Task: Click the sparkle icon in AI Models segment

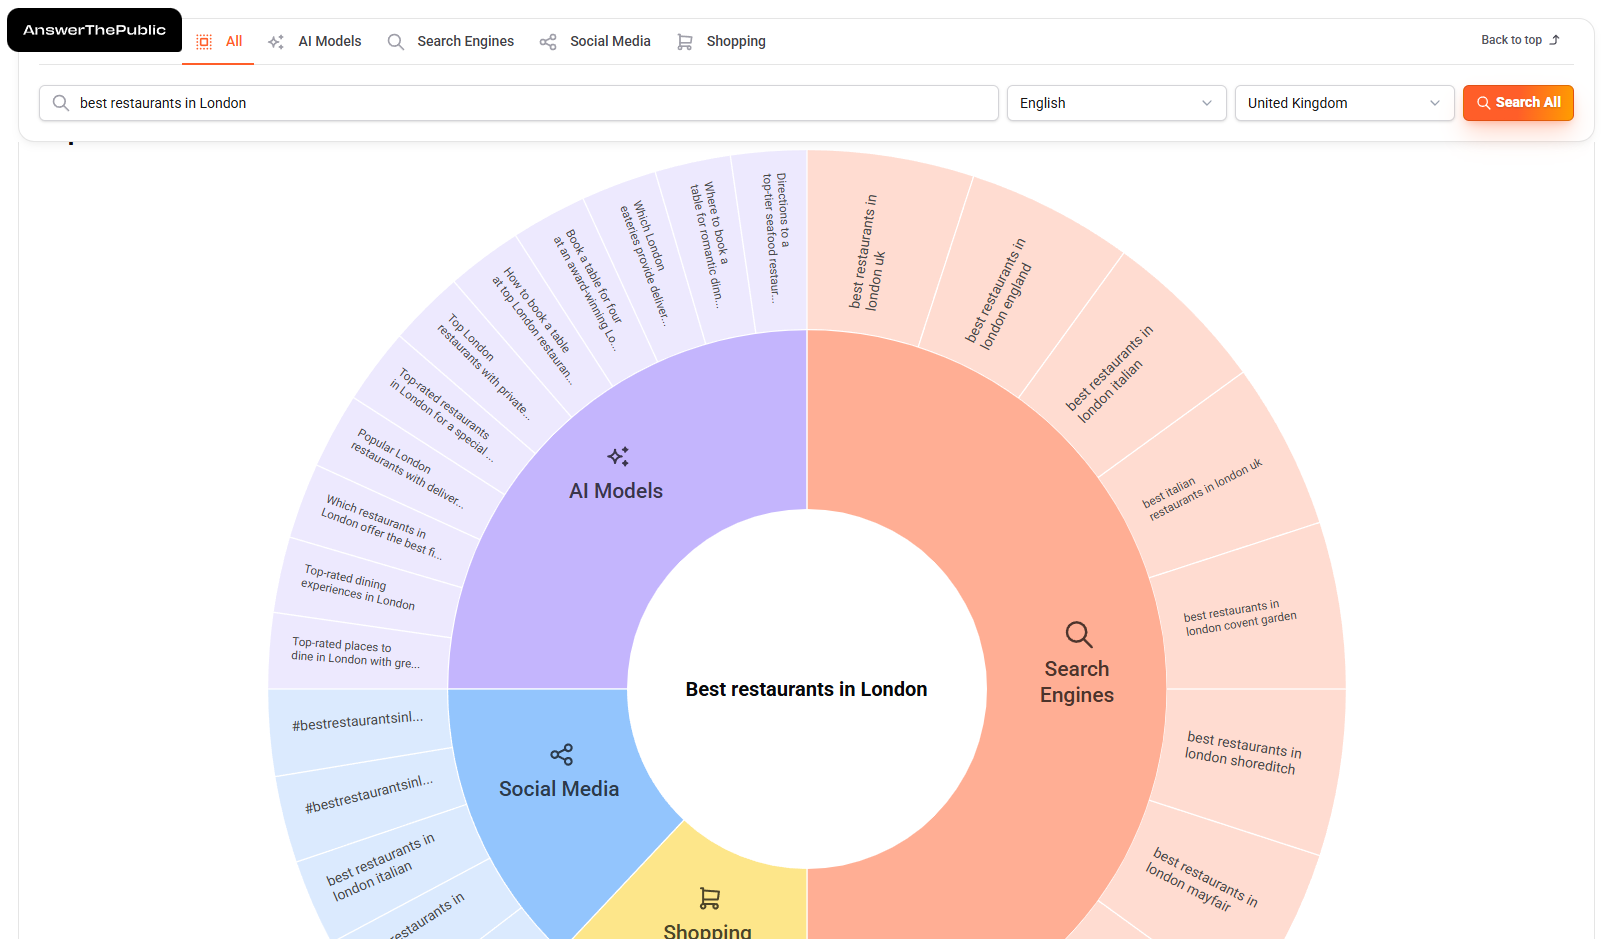Action: (618, 457)
